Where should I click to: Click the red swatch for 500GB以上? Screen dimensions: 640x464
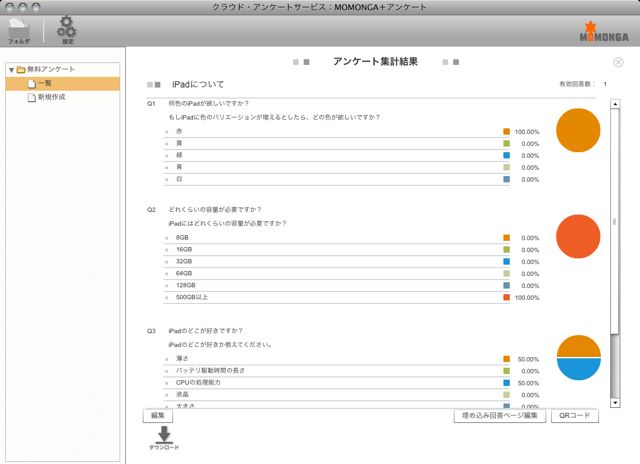[x=507, y=297]
